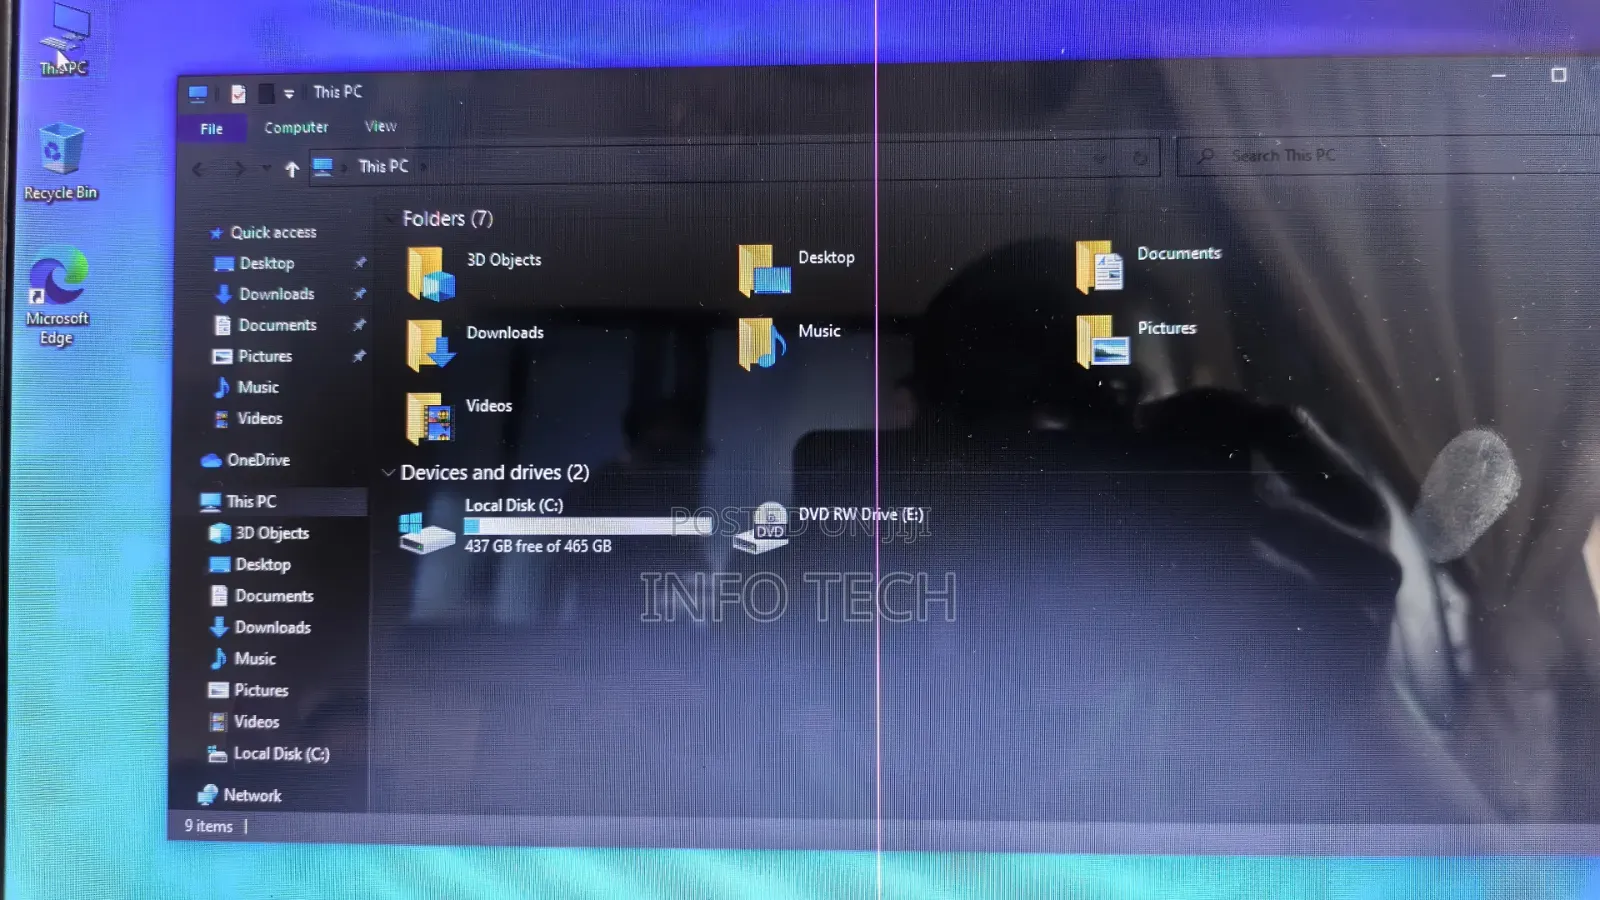Screen dimensions: 1600x900
Task: Select the 3D Objects folder icon
Action: pyautogui.click(x=431, y=273)
